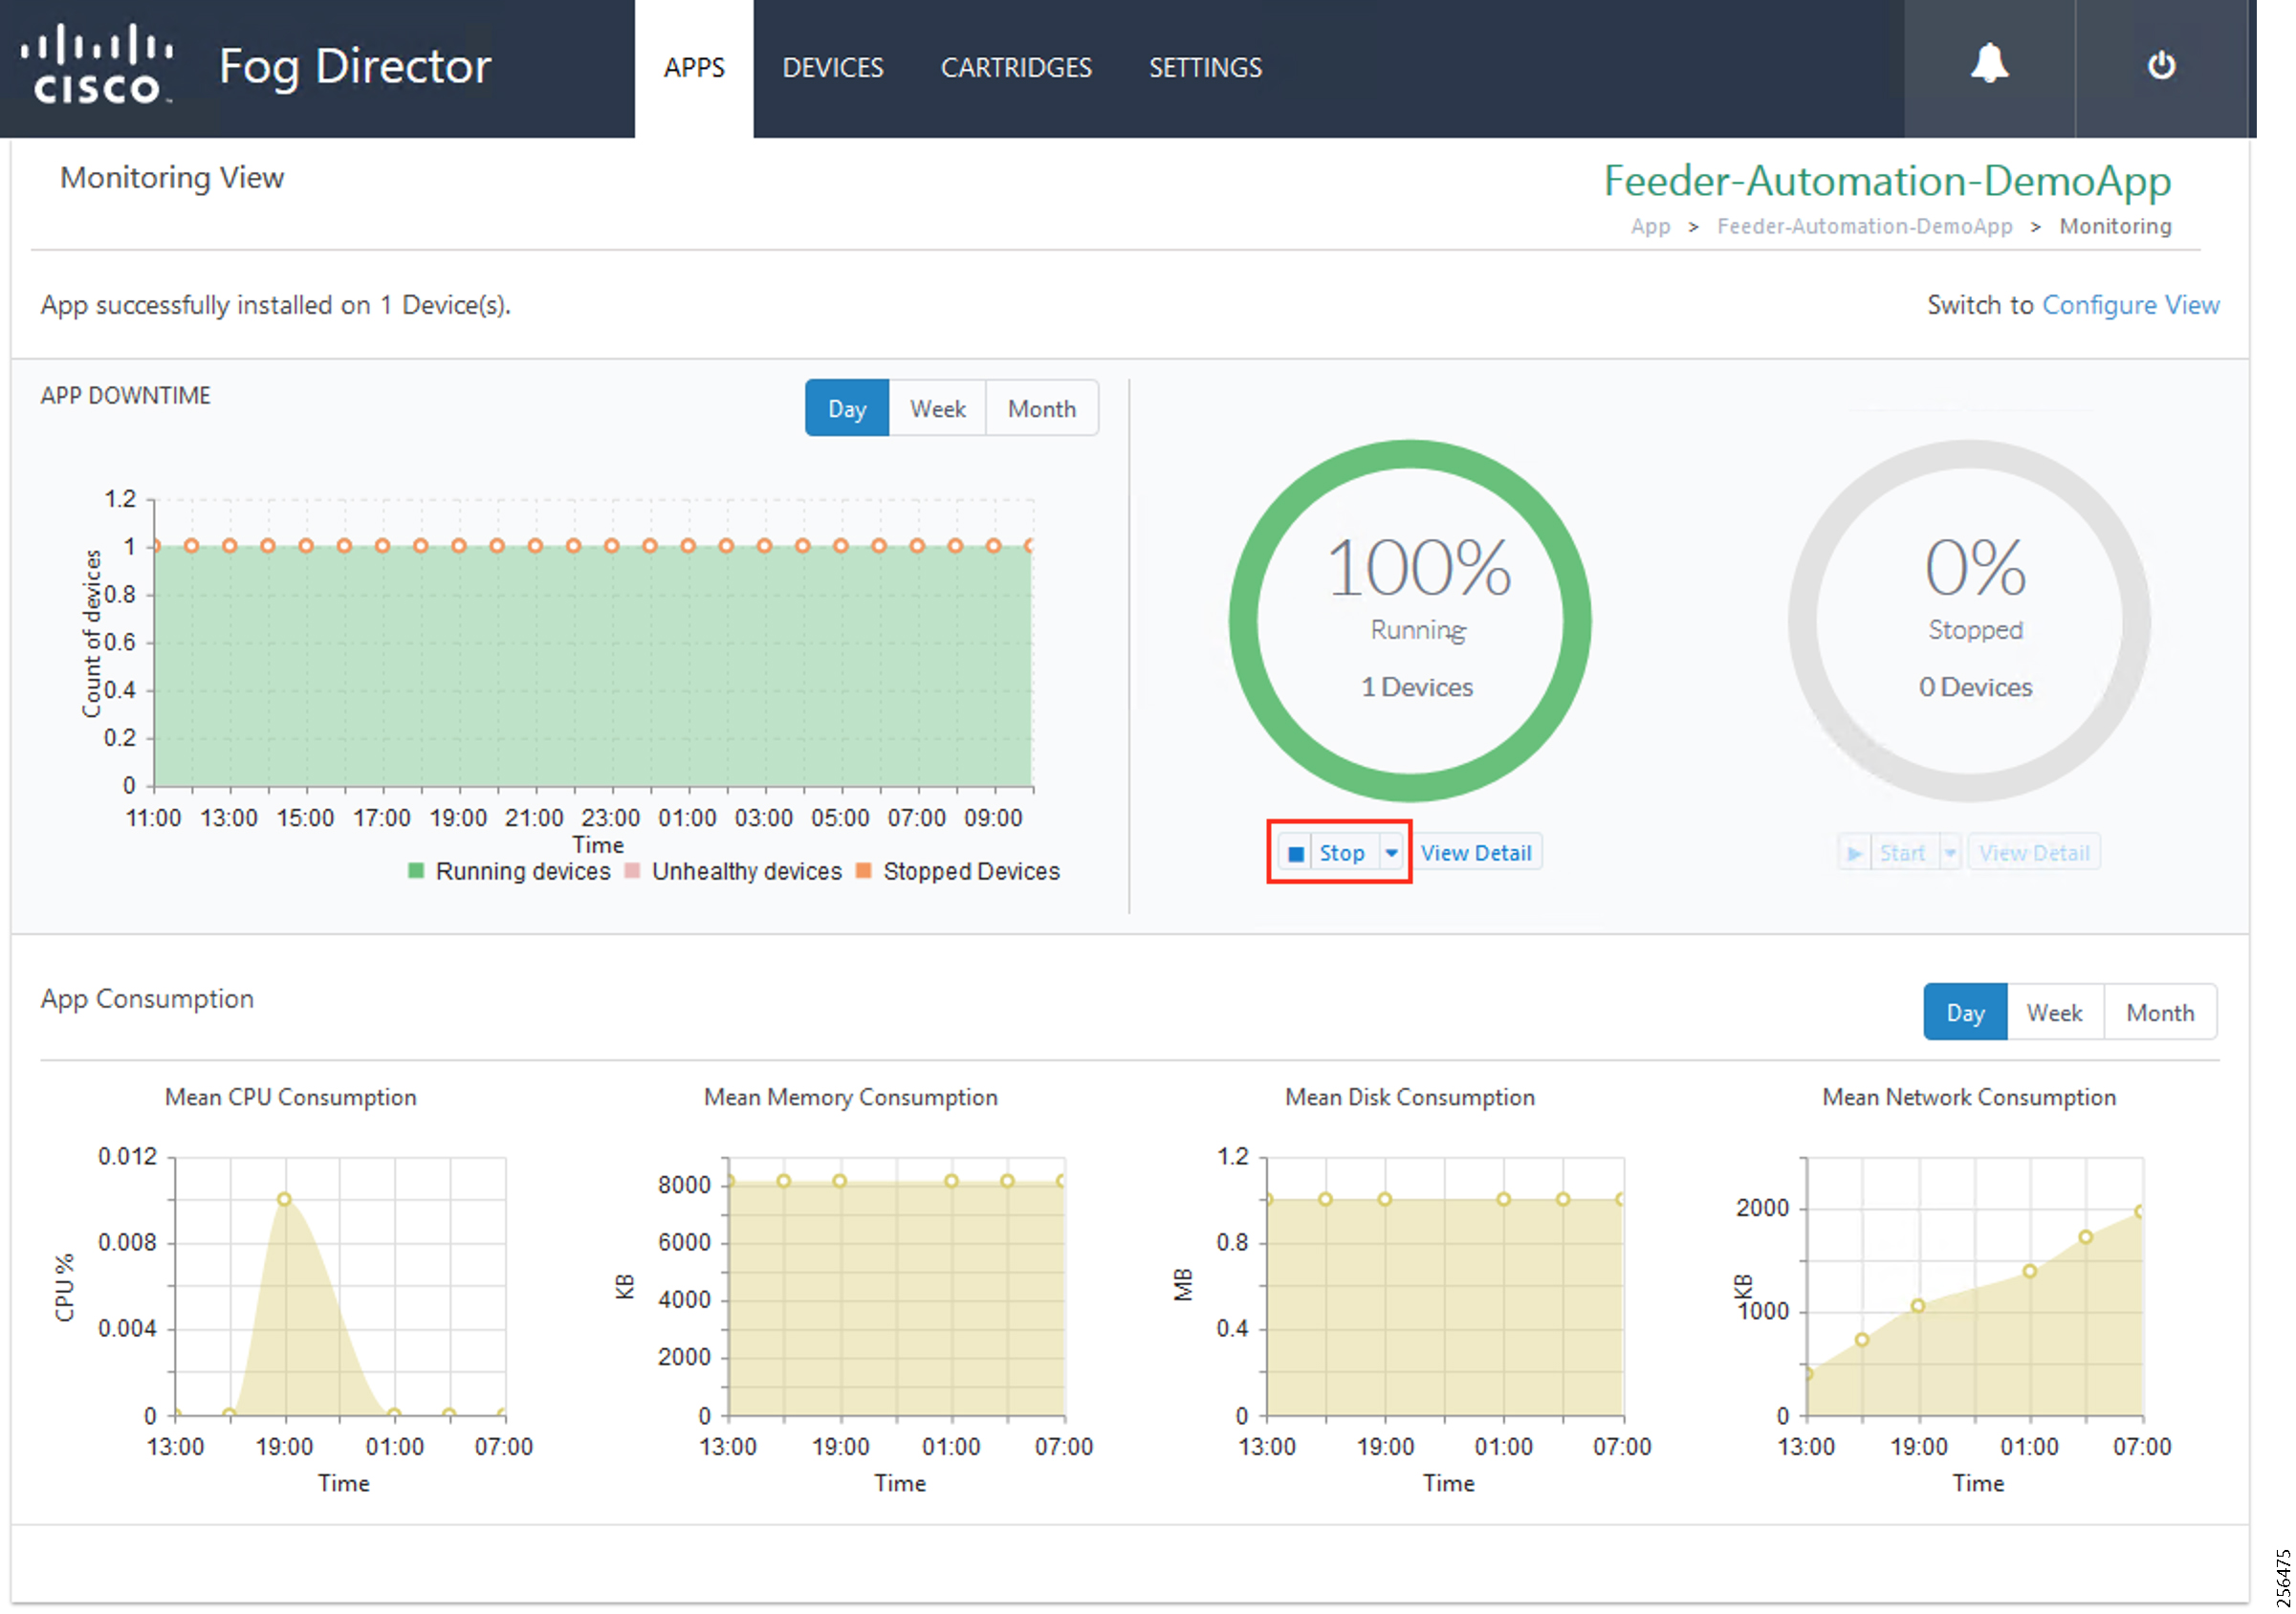Switch to the APPS tab
Screen dimensions: 2296x1614
[x=694, y=68]
